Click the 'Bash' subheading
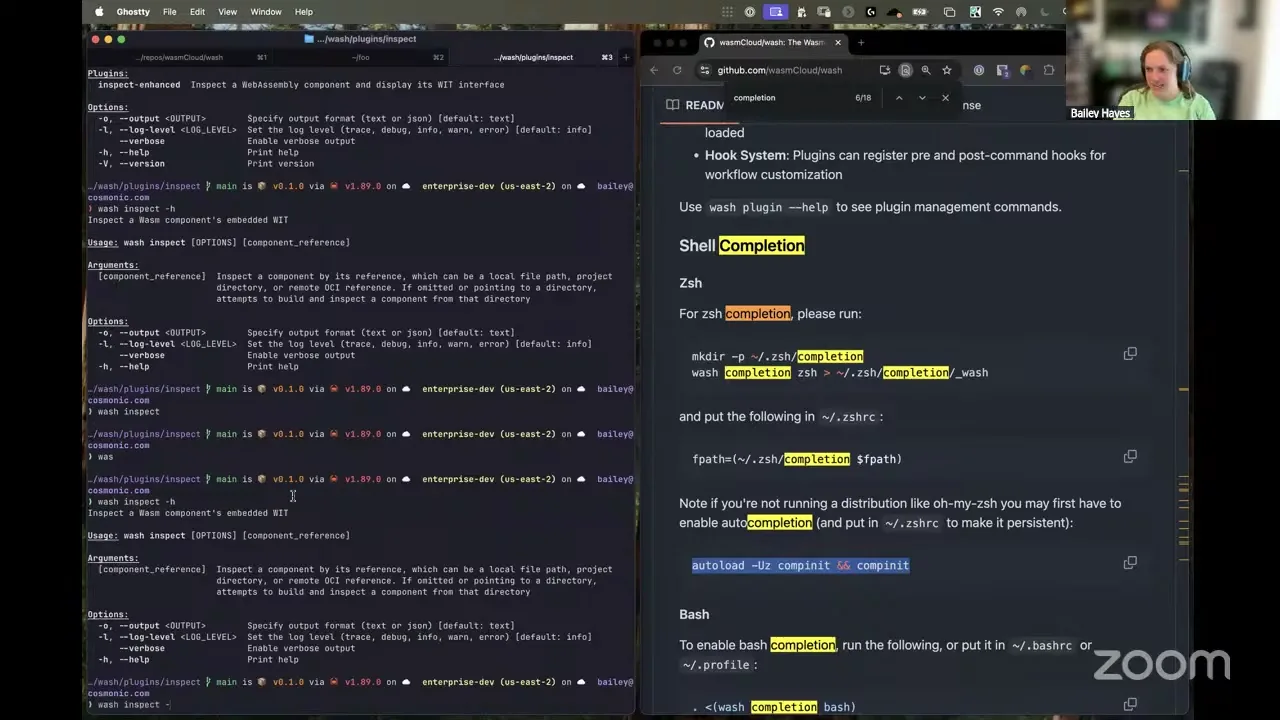 pos(694,614)
